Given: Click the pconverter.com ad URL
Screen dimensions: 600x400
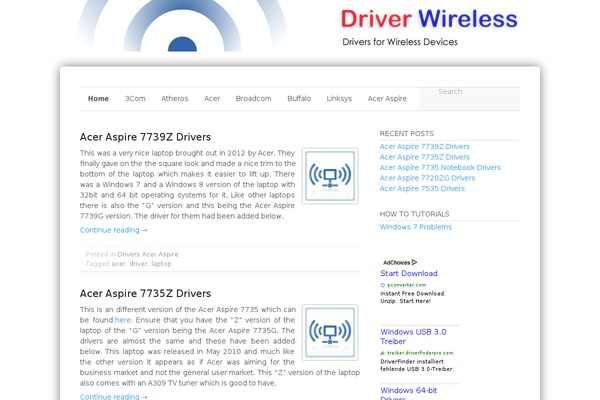Looking at the screenshot, I should (406, 285).
